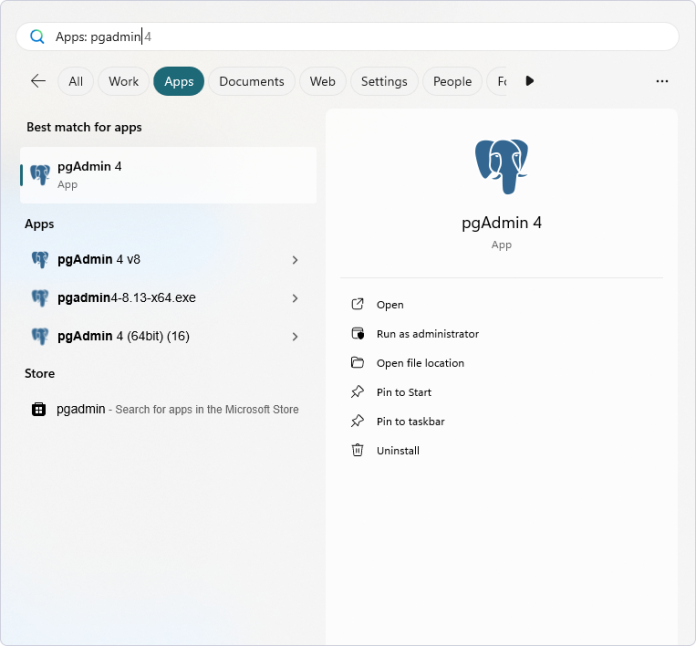Click elephant icon beside pgadmin4-8.13-x64.exe
Screen dimensions: 696x646
40,298
